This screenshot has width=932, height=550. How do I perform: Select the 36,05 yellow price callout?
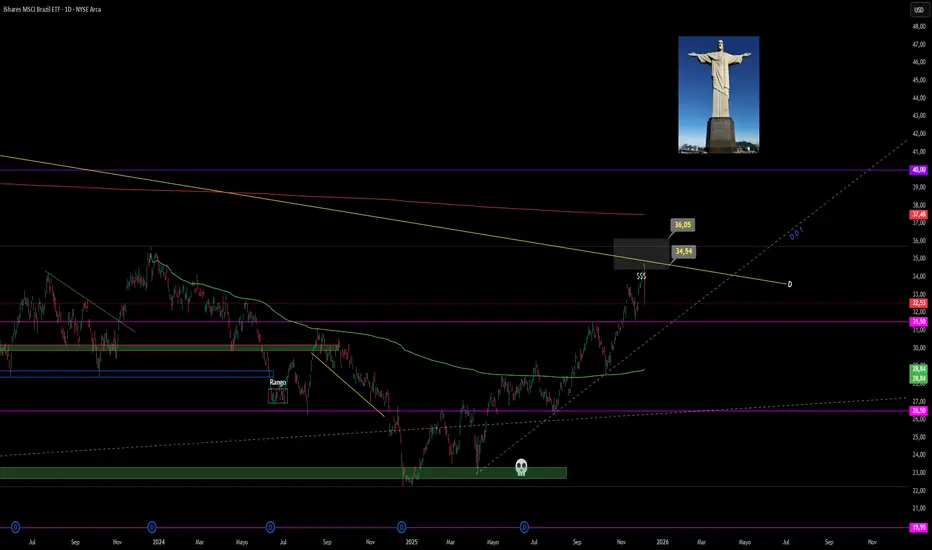(x=682, y=225)
